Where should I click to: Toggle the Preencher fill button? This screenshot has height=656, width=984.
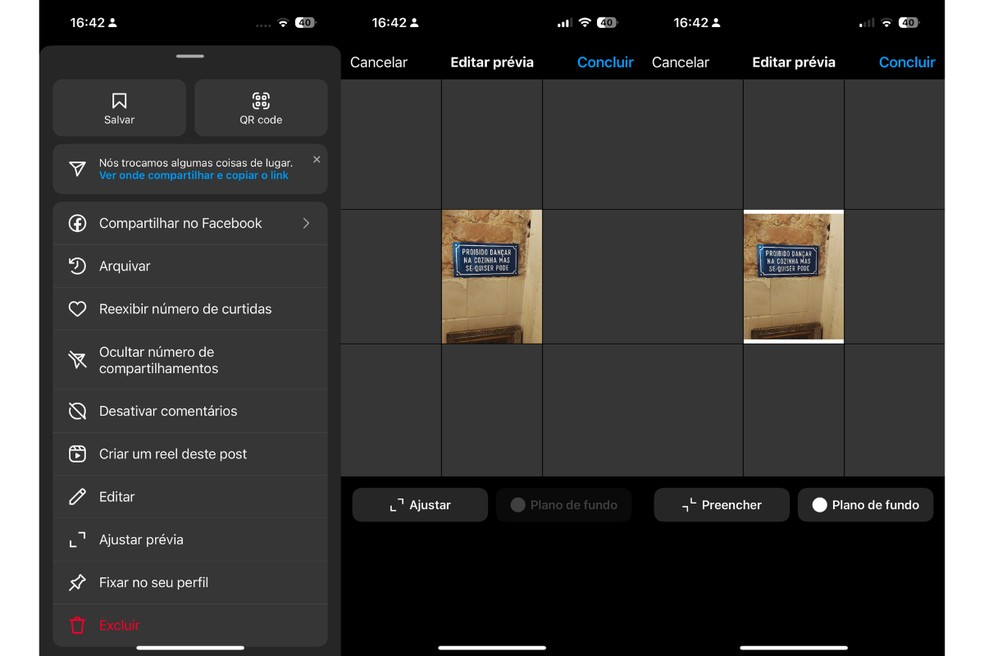click(x=721, y=505)
